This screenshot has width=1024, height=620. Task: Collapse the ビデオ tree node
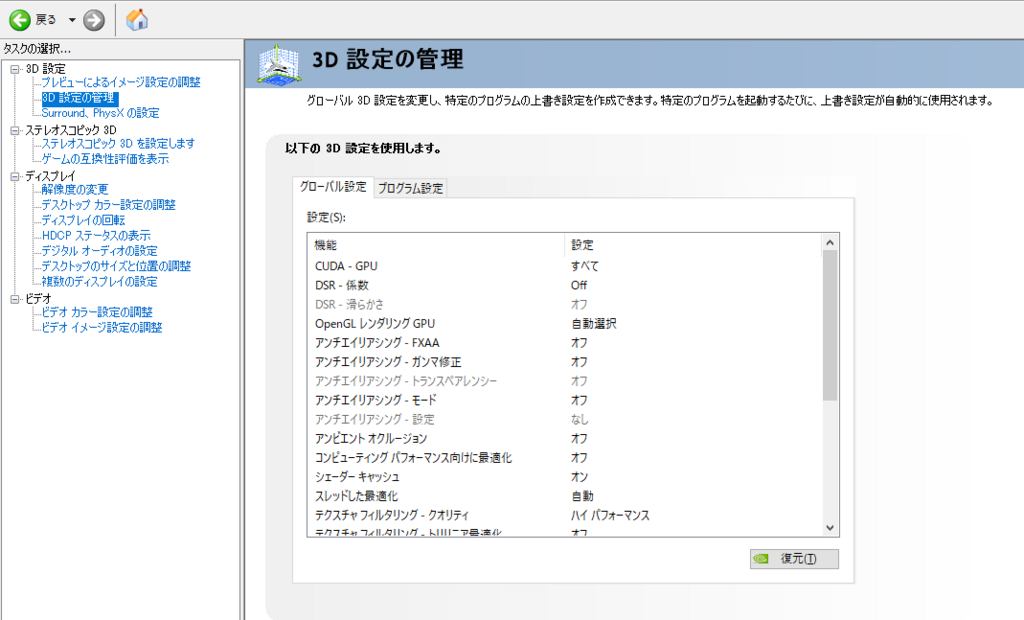coord(14,299)
